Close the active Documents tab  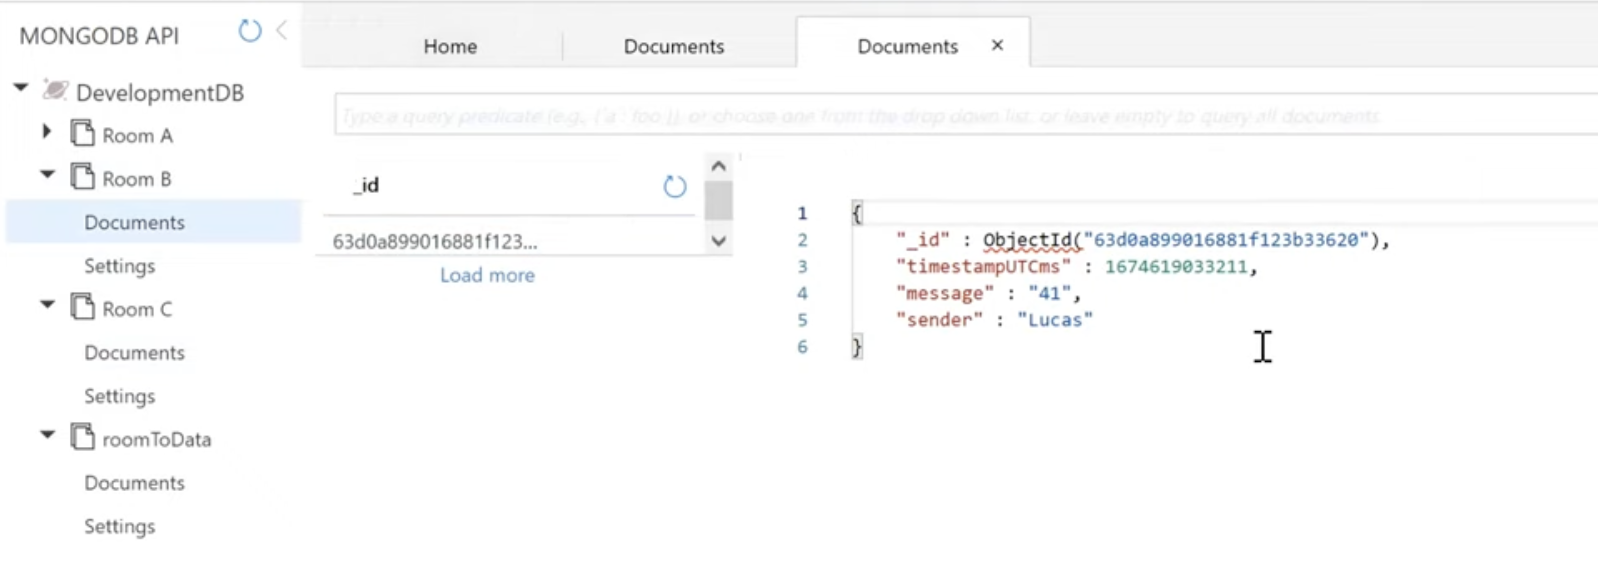click(997, 45)
